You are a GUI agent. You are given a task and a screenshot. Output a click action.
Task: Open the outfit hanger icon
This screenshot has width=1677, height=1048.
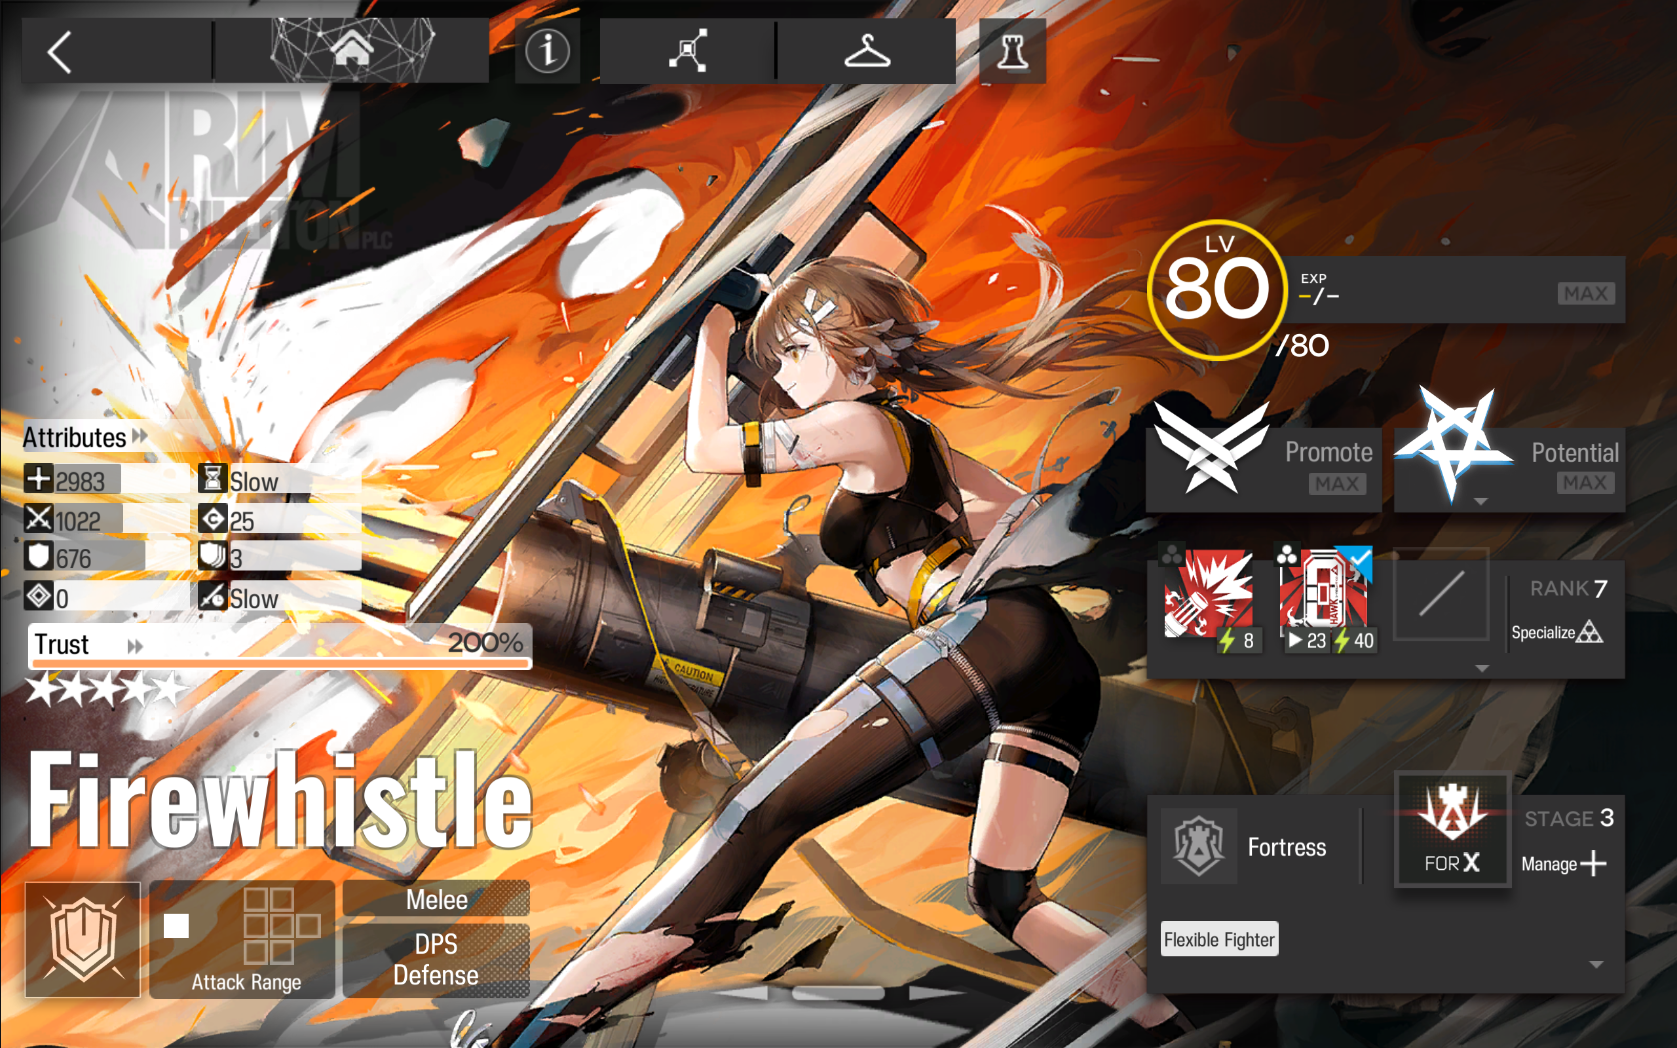tap(867, 51)
